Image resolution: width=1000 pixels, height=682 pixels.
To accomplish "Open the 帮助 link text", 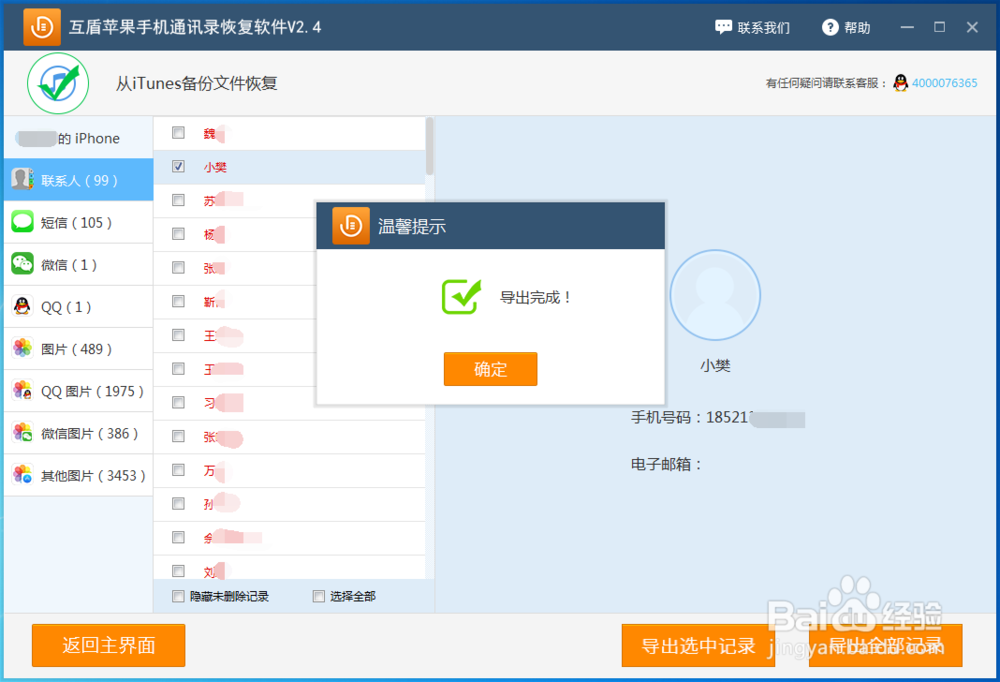I will (857, 27).
